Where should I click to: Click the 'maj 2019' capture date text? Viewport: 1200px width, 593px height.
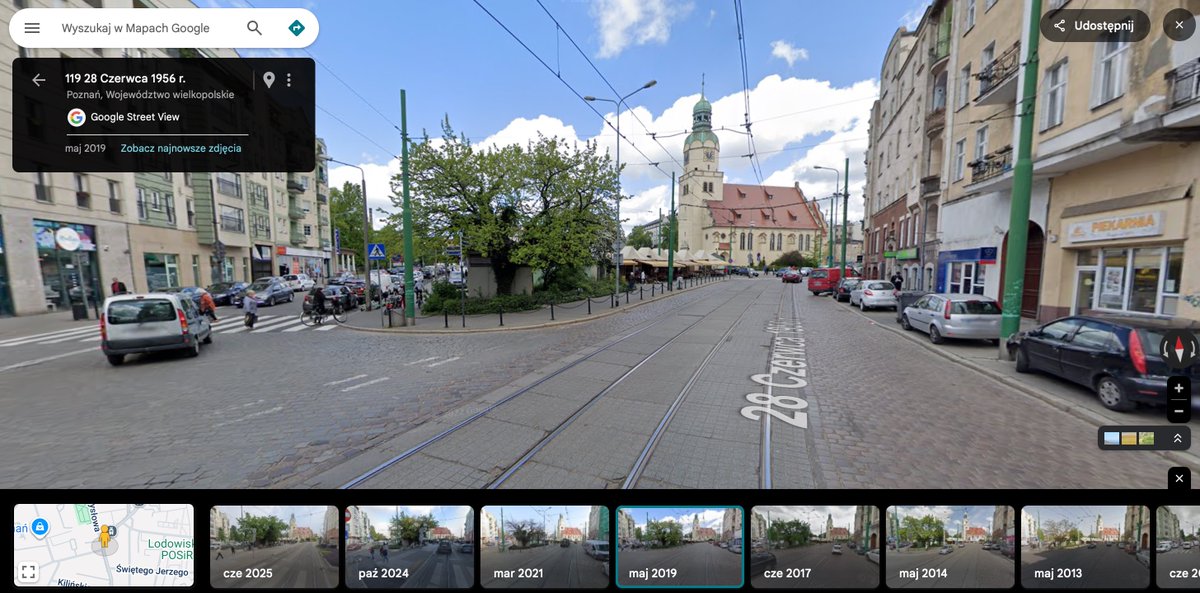pos(85,148)
